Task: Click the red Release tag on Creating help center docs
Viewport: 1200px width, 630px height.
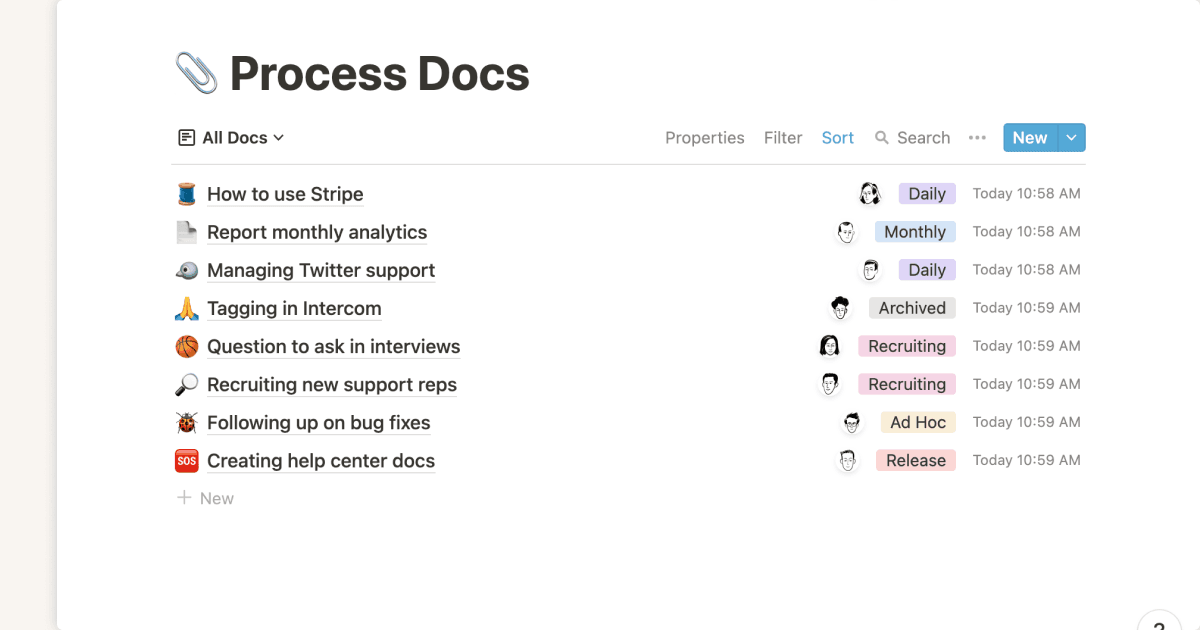Action: click(915, 461)
